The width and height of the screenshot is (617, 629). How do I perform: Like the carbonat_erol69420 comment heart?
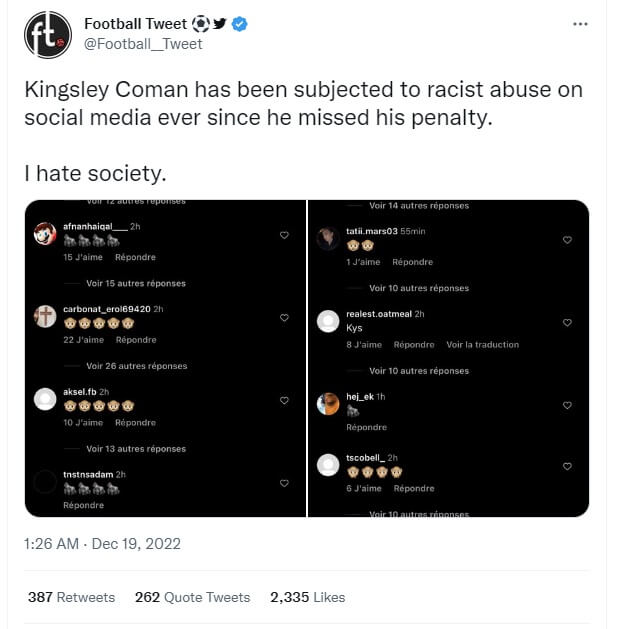coord(284,318)
